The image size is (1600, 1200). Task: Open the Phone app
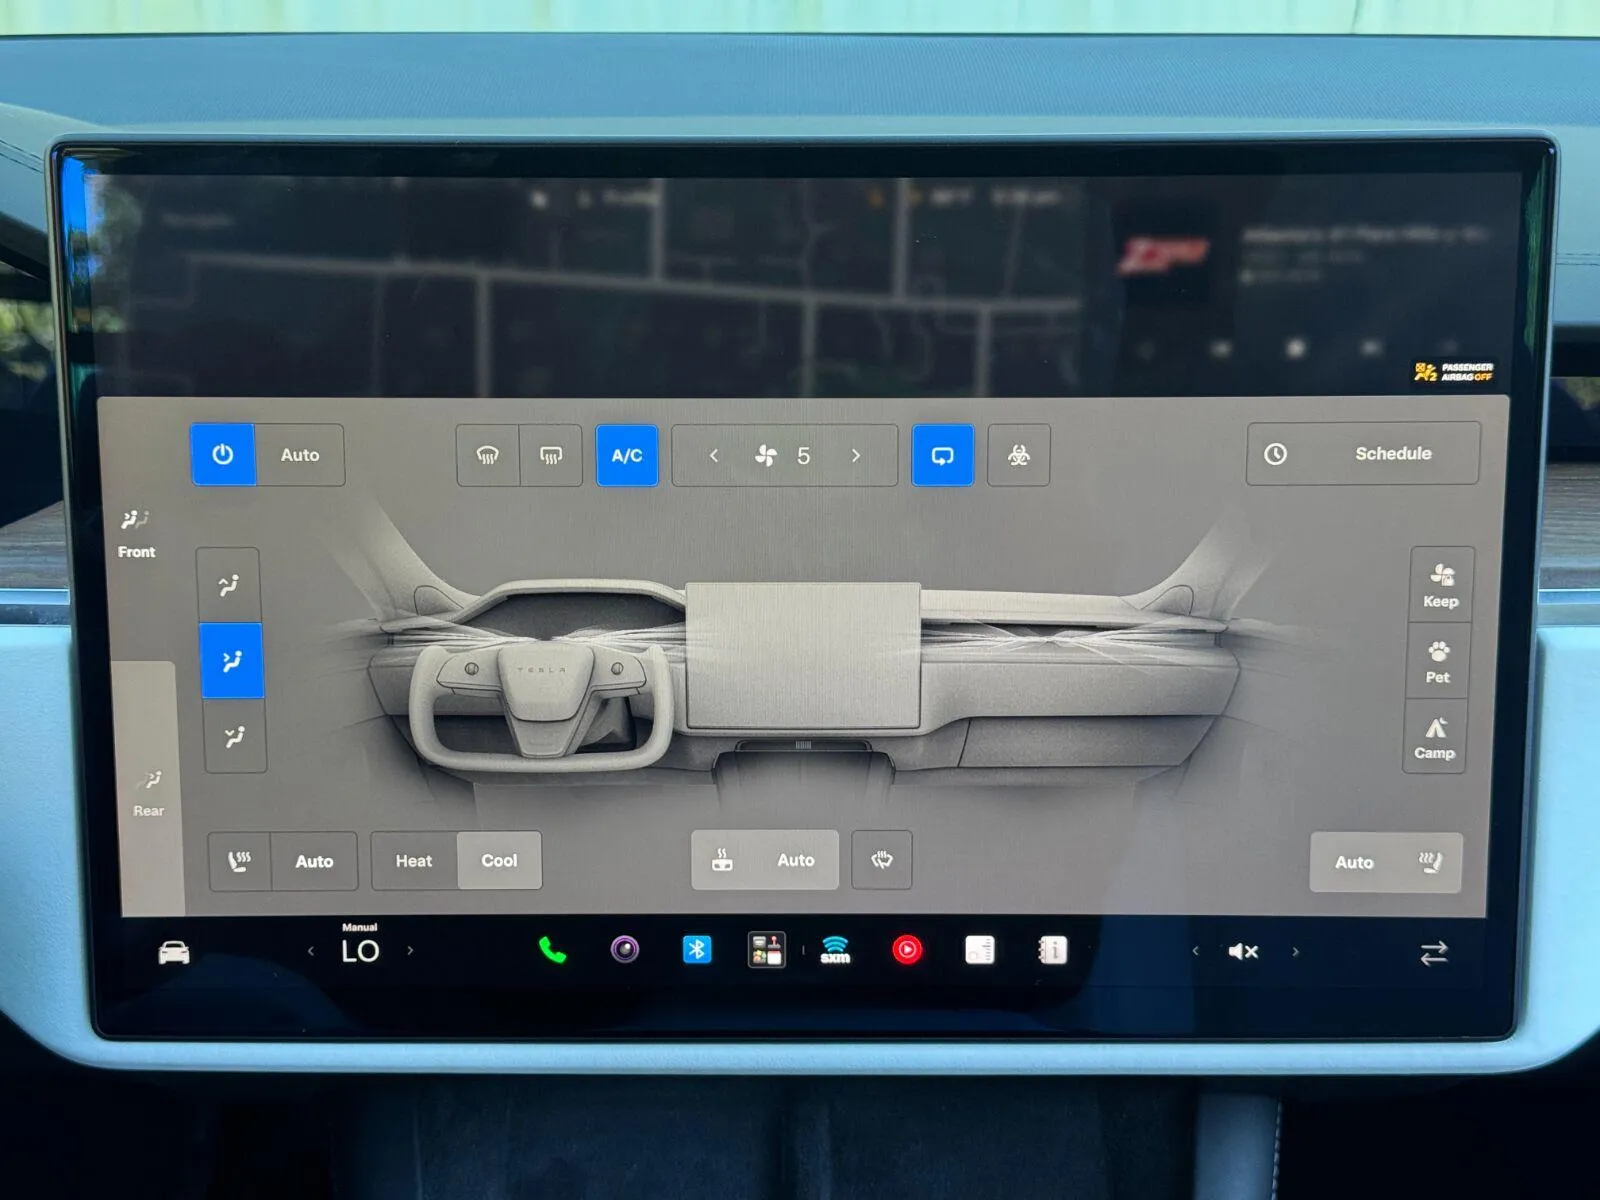552,950
